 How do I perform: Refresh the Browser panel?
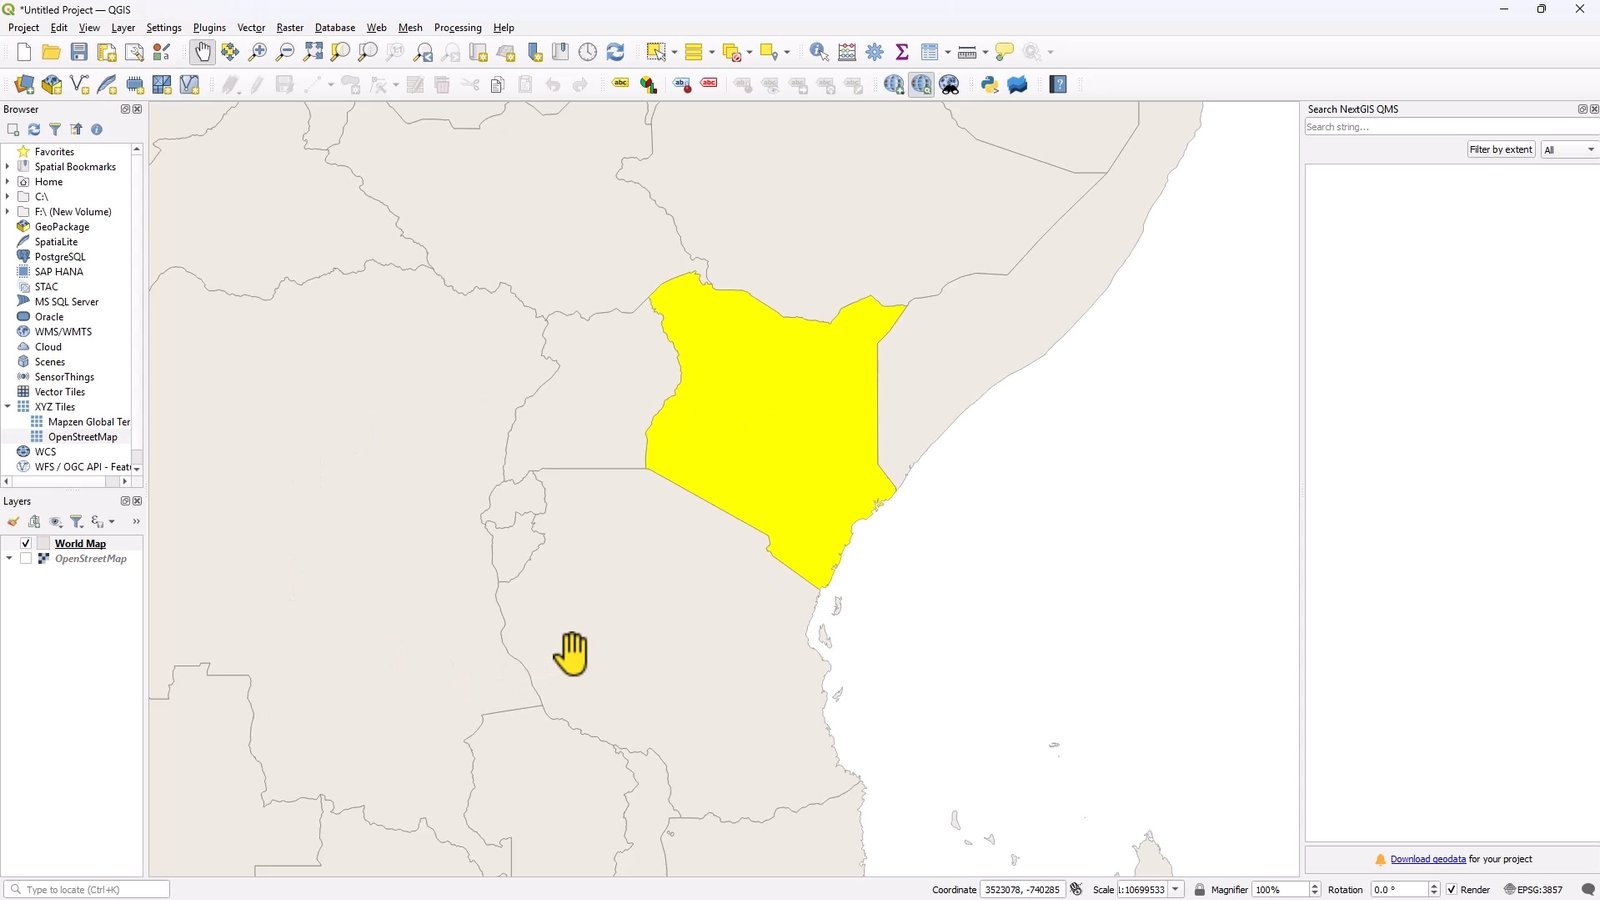pos(33,129)
